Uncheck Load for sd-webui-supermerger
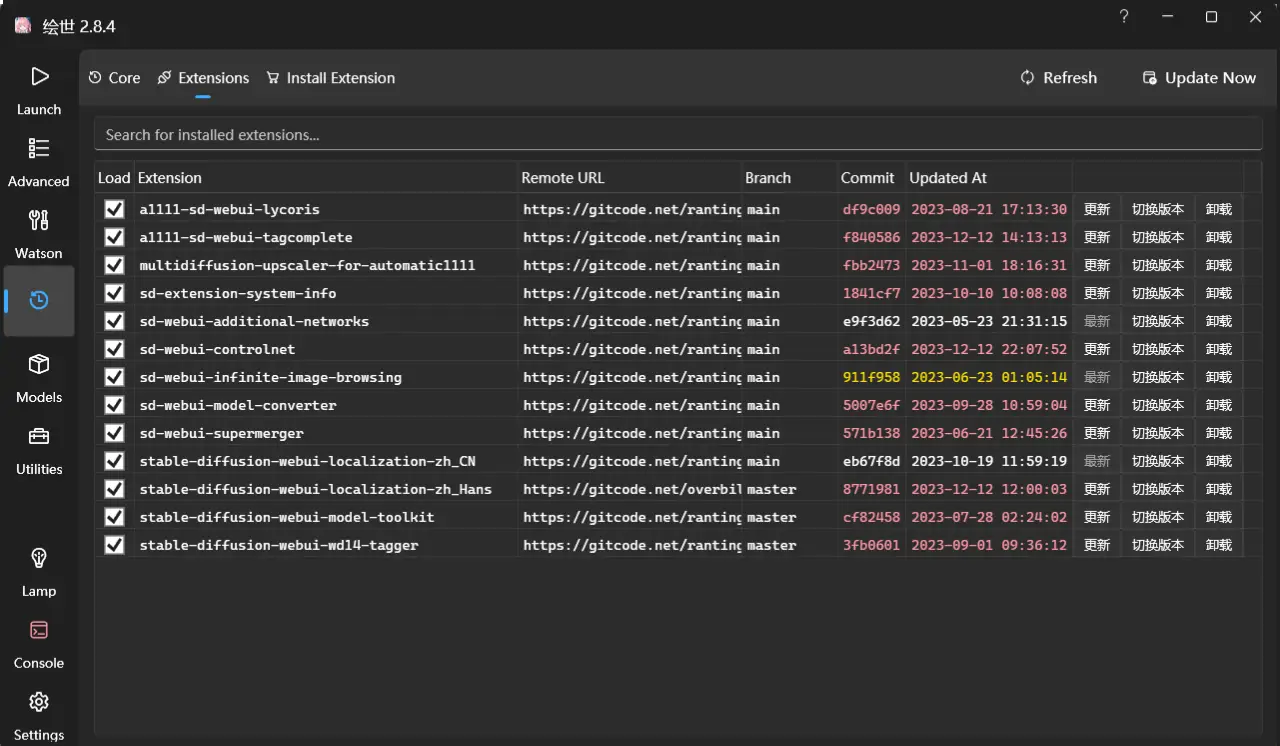Screen dimensions: 1280x746 coord(114,433)
